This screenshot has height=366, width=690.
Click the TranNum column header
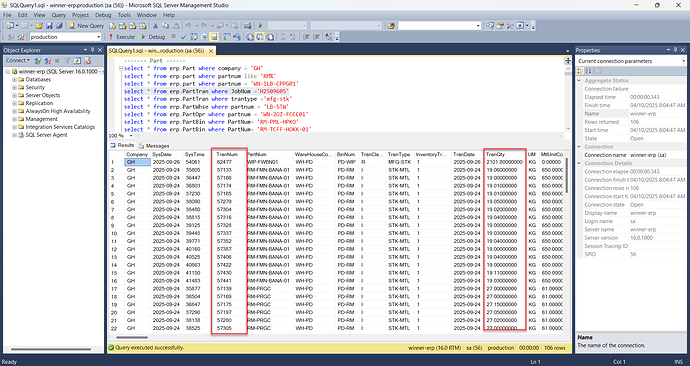(x=227, y=154)
